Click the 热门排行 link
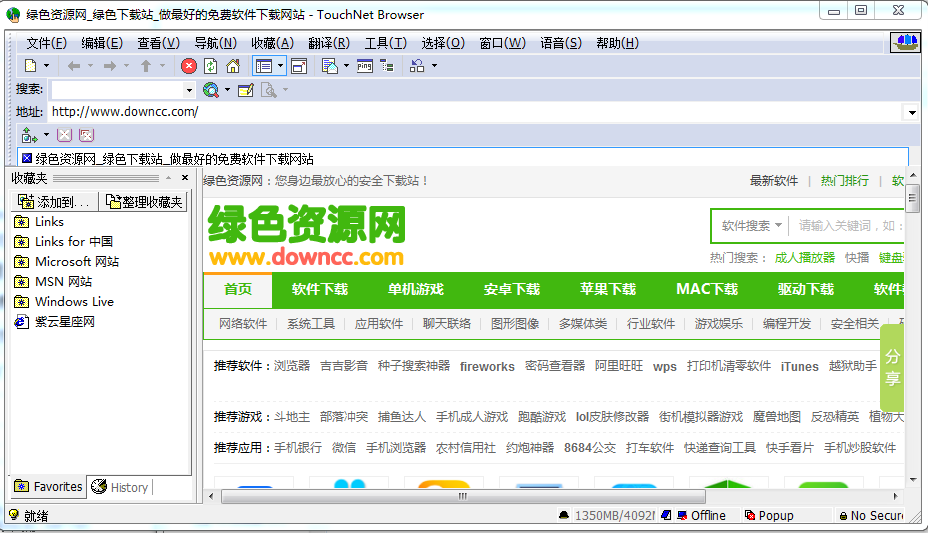This screenshot has width=928, height=533. point(845,180)
